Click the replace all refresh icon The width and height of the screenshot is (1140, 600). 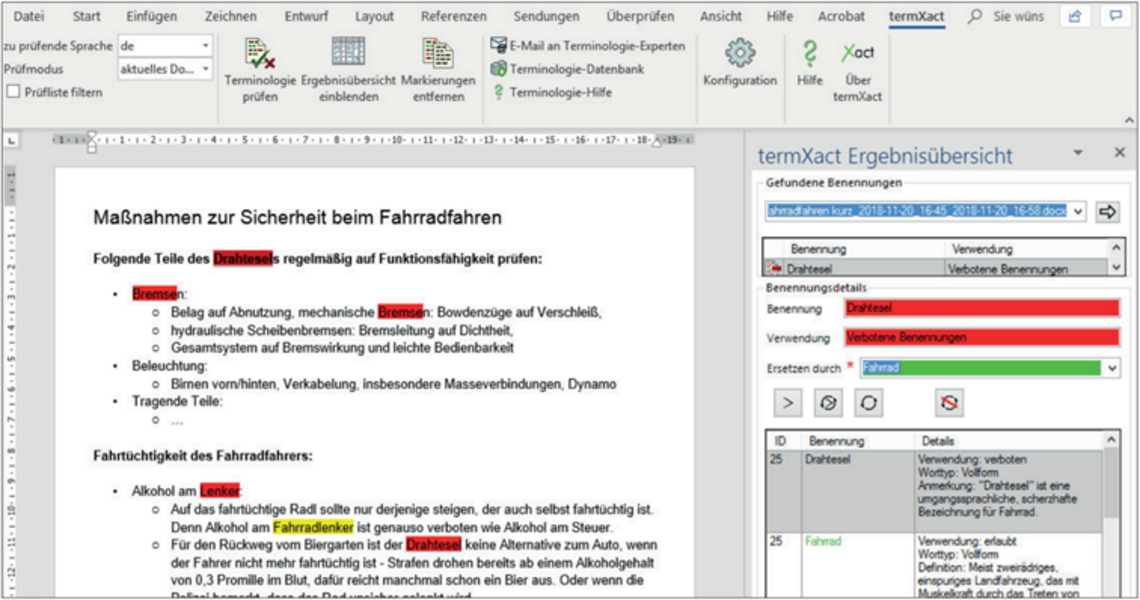(x=869, y=403)
